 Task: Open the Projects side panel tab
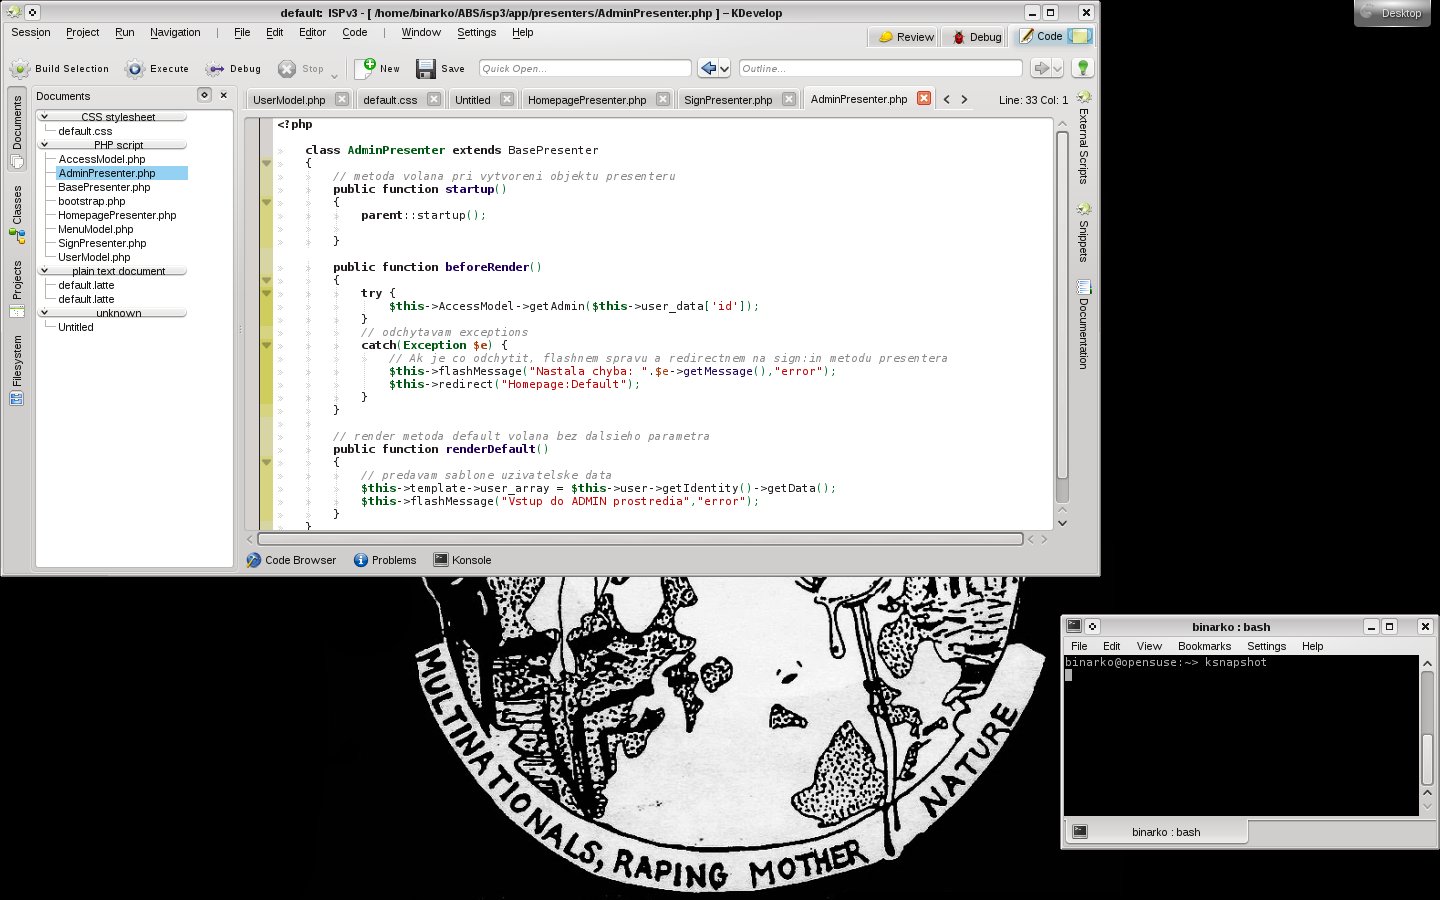click(17, 288)
